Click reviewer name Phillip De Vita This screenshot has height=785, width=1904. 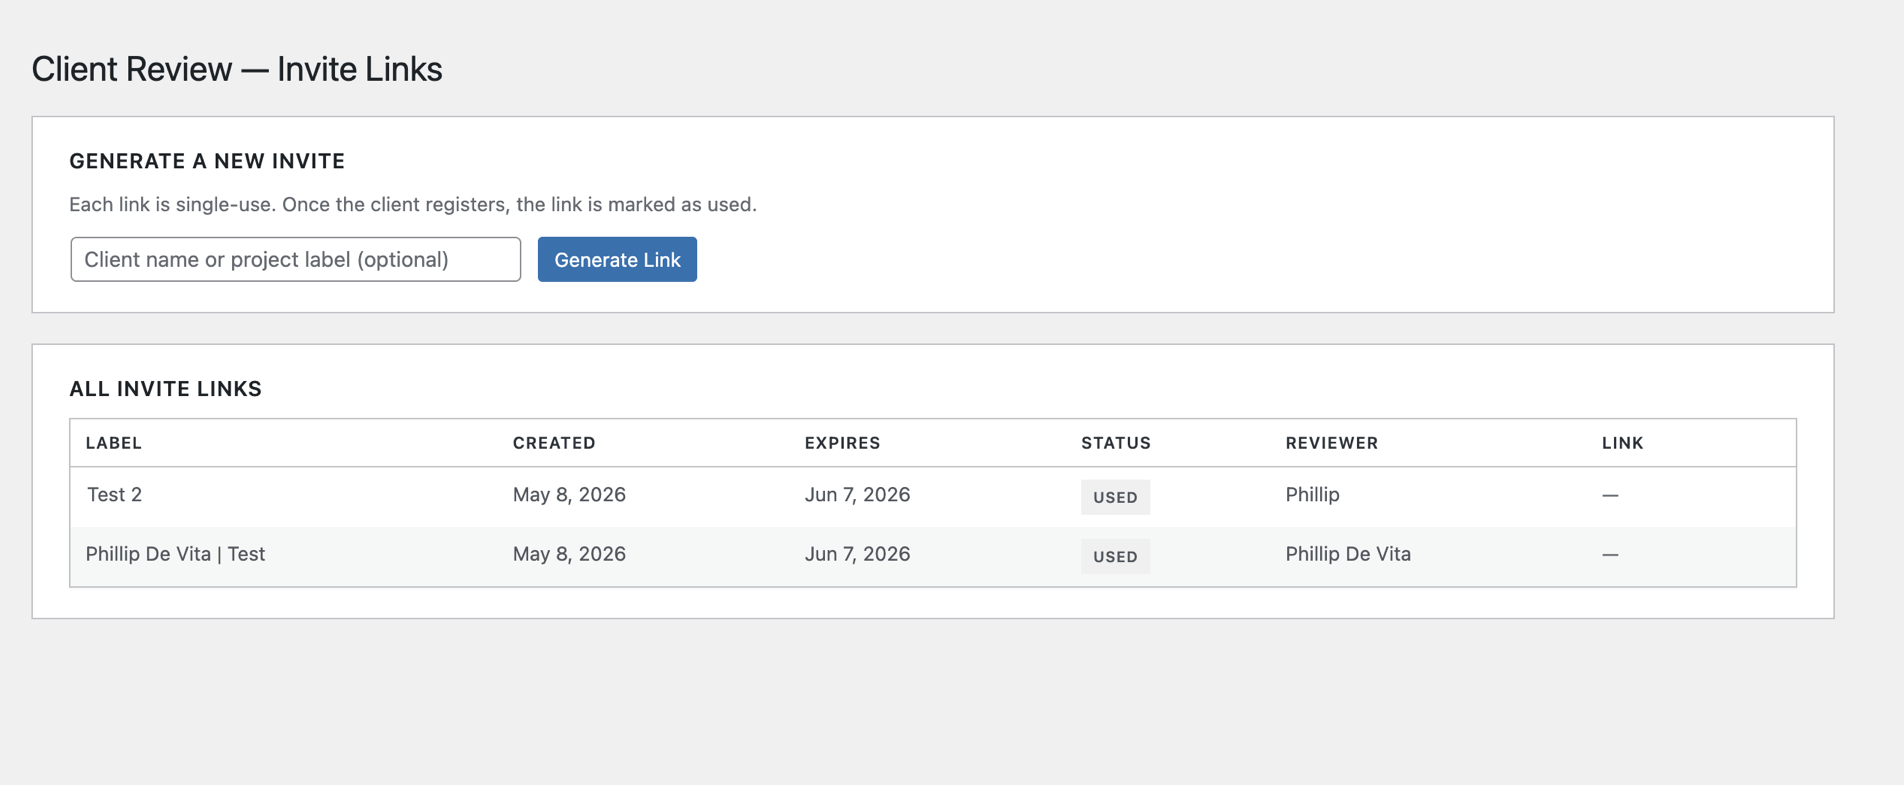[x=1348, y=554]
